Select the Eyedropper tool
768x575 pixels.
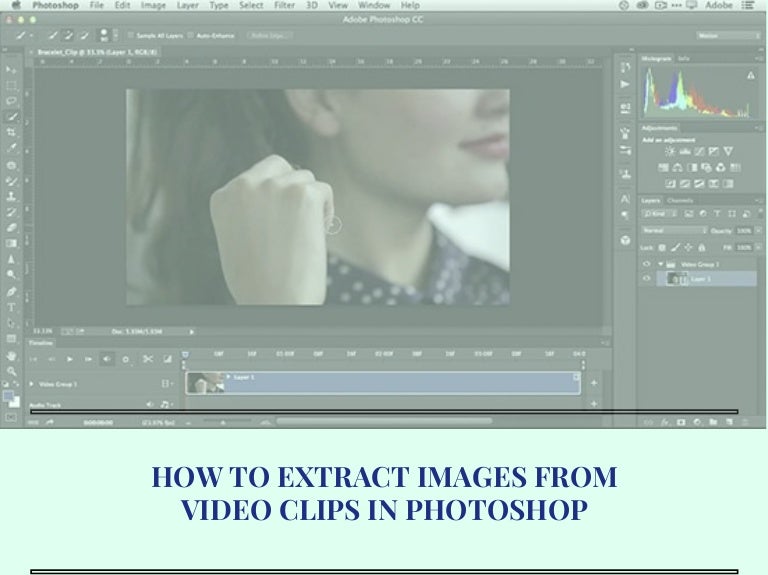[11, 148]
